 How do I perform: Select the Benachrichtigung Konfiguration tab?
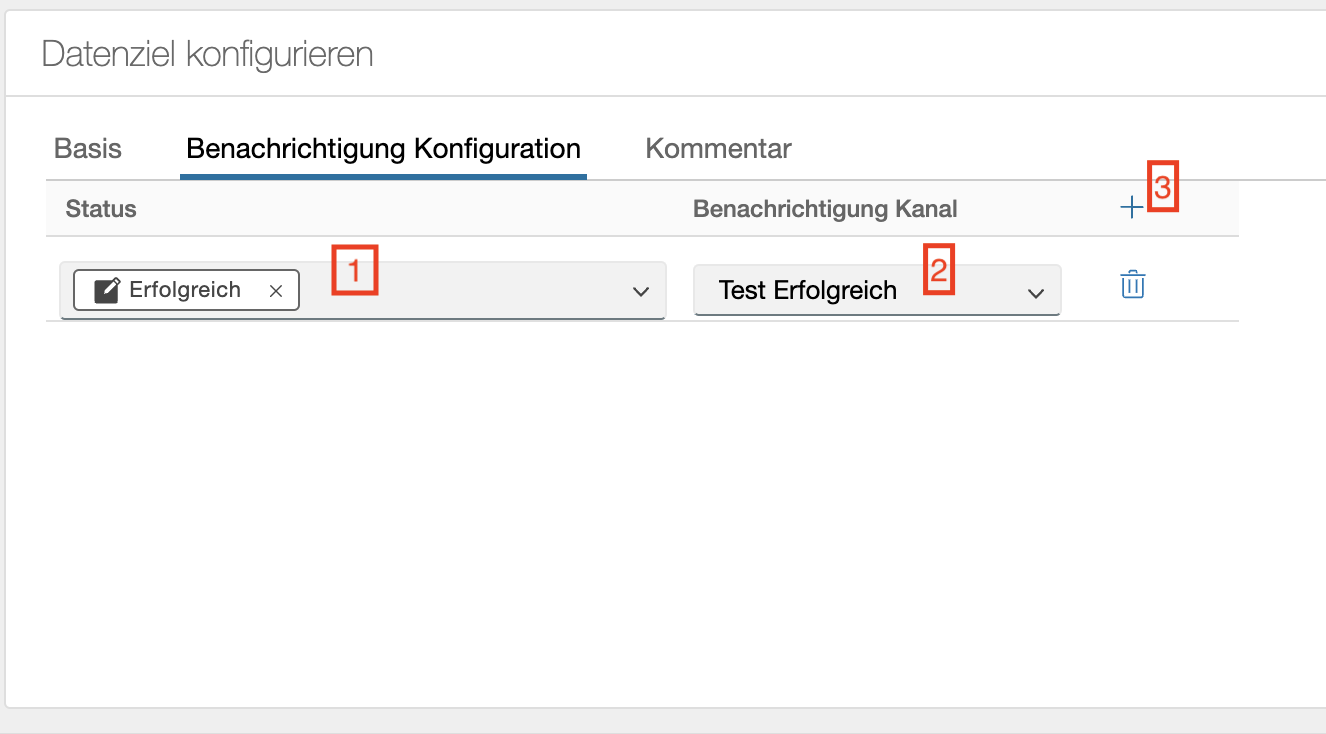pos(382,148)
